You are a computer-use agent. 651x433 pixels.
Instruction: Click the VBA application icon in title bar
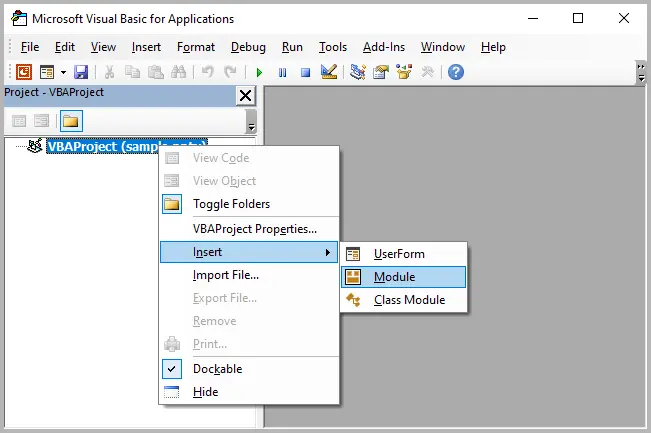pos(19,18)
